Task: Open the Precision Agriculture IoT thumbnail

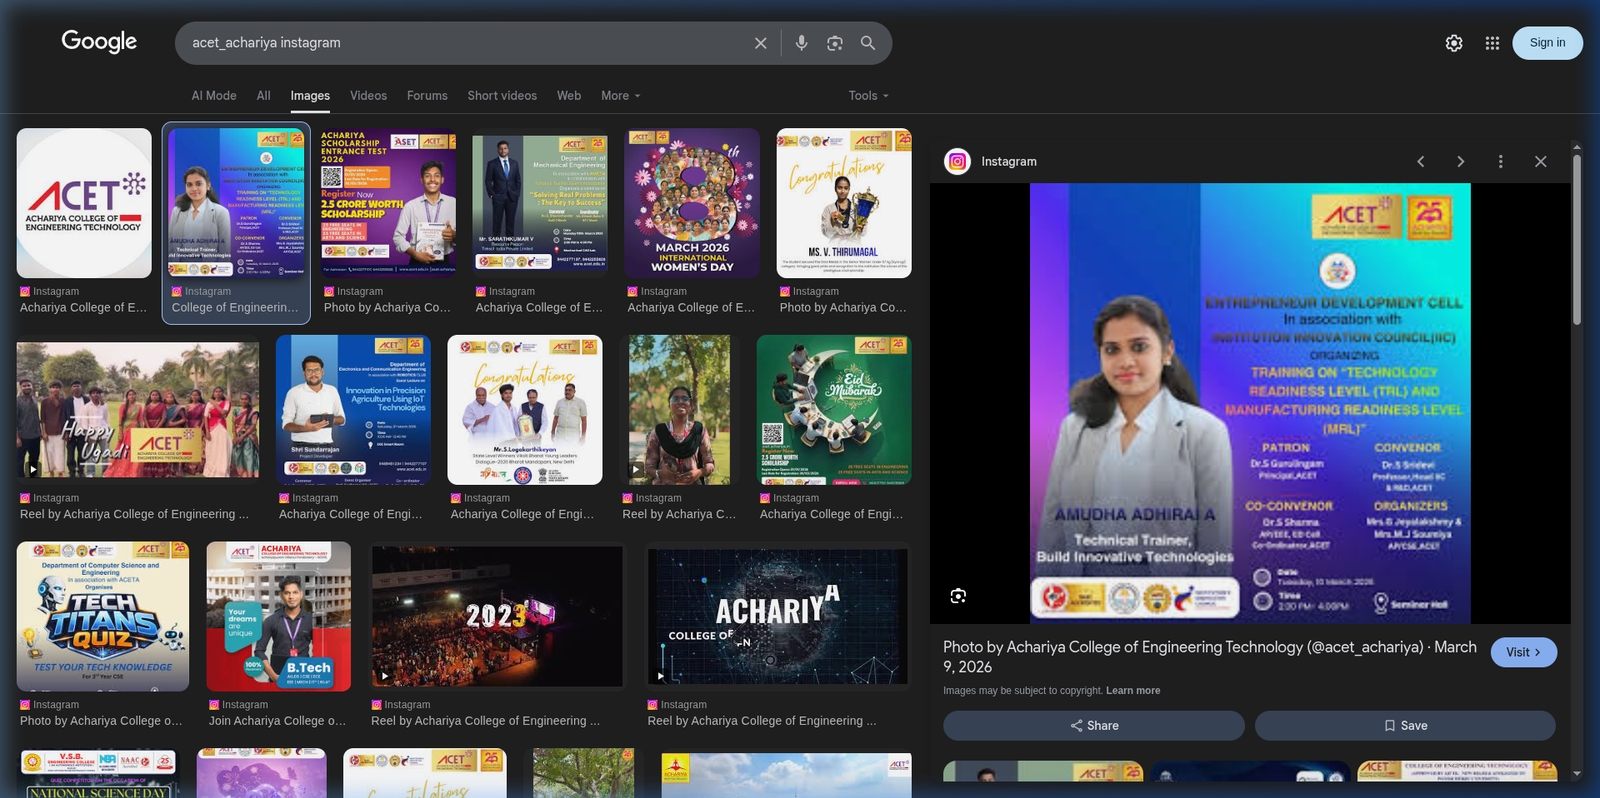Action: (354, 410)
